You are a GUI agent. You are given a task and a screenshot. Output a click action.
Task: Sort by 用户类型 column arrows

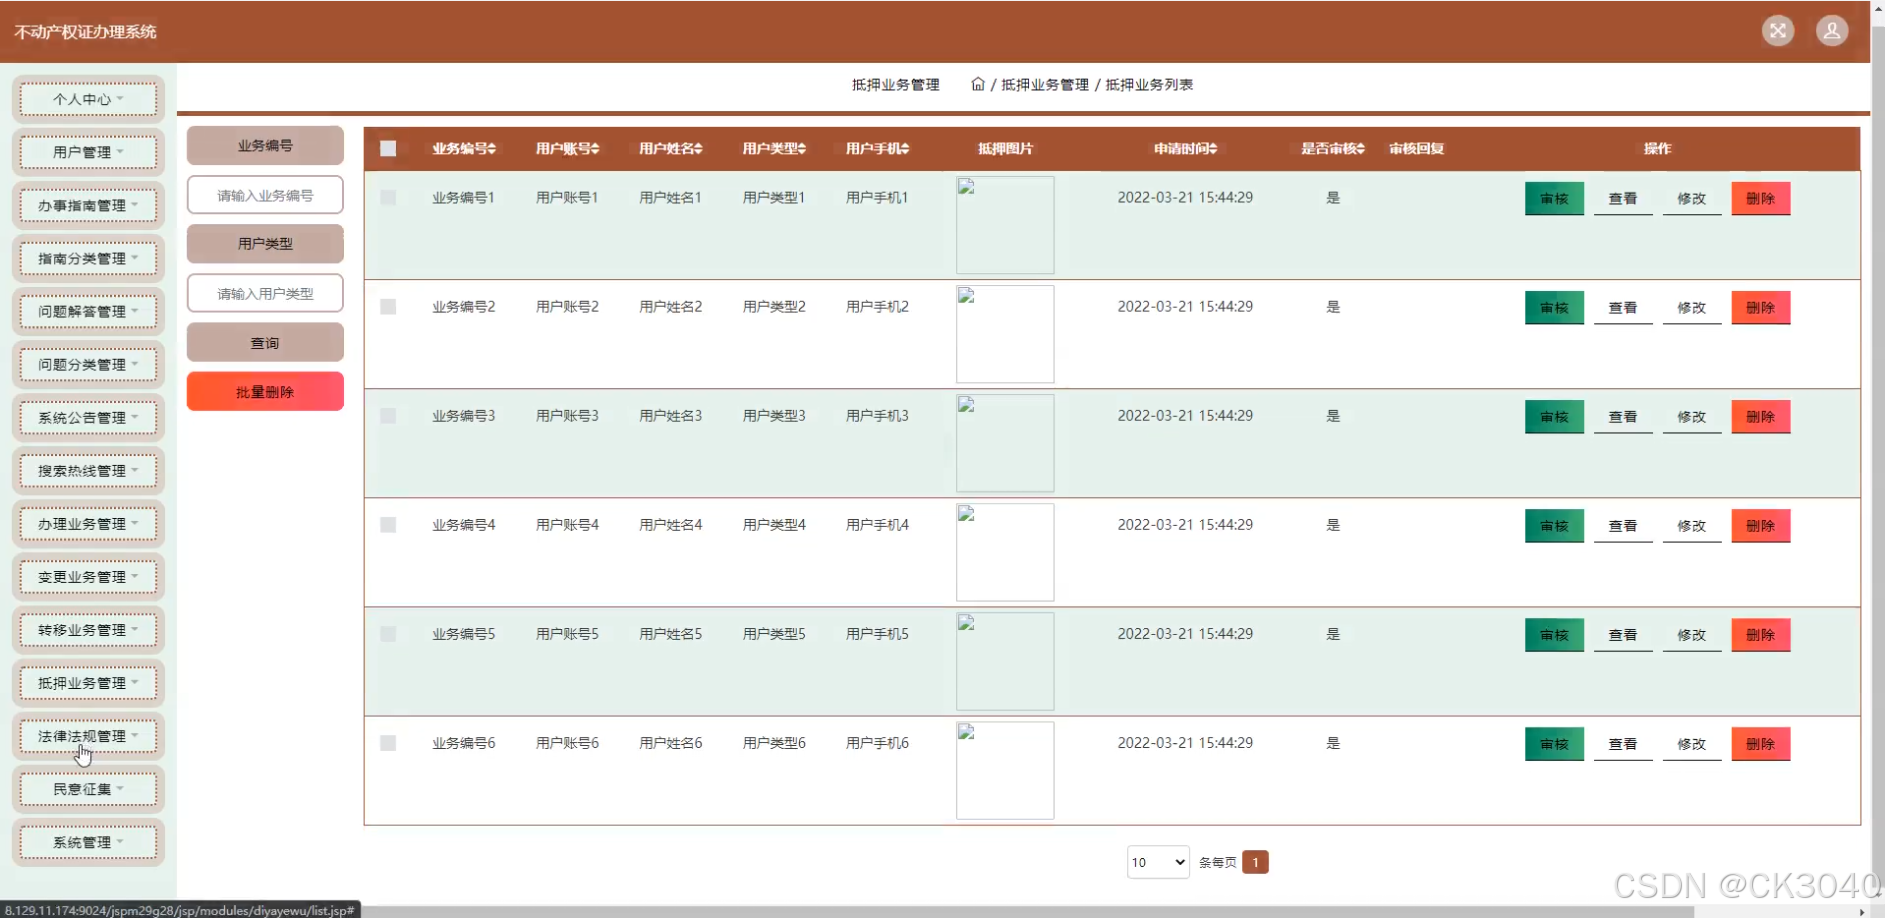point(802,149)
